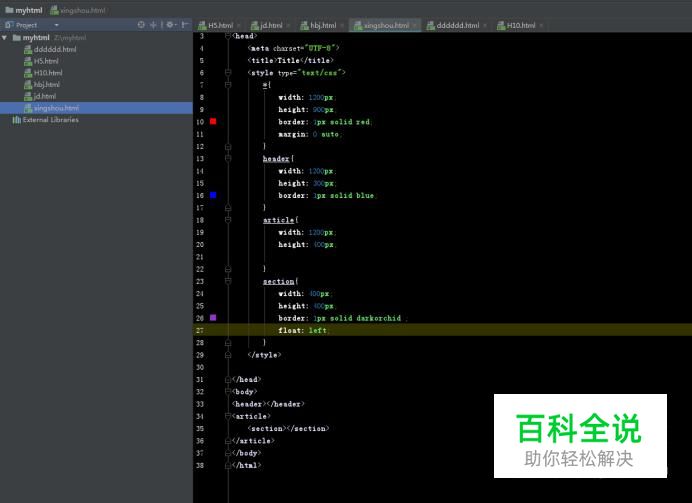Click the blue color swatch on line 16

213,195
